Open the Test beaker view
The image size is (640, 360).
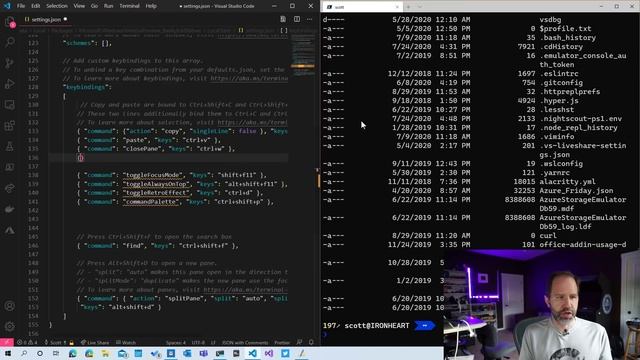pos(10,146)
